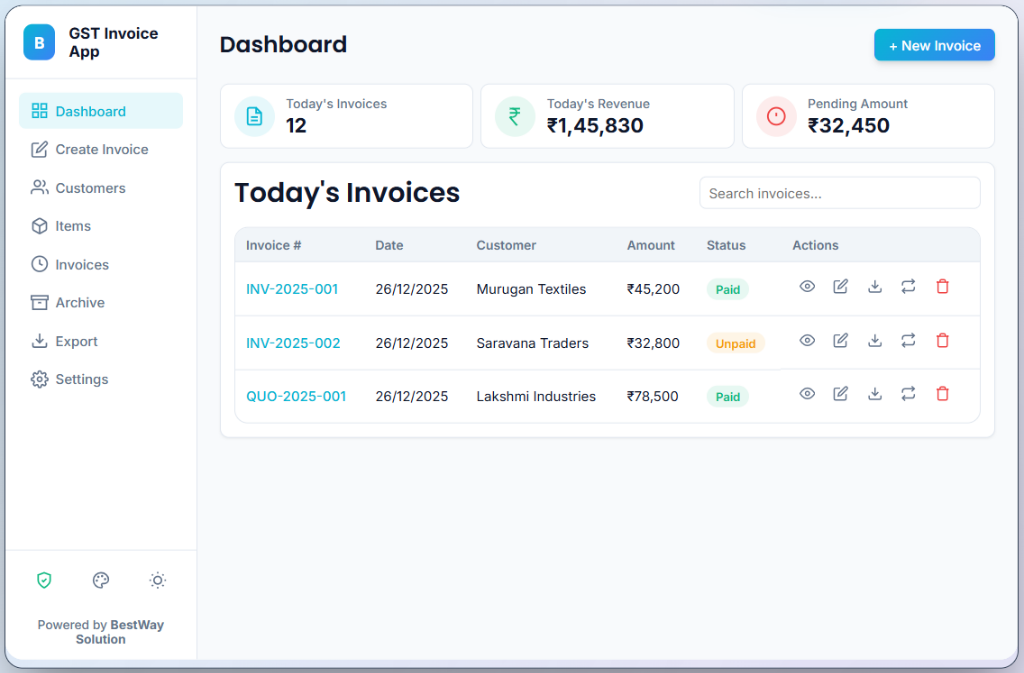Screen dimensions: 1024x673
Task: Click Paid badge for Lakshmi Industries
Action: (728, 397)
